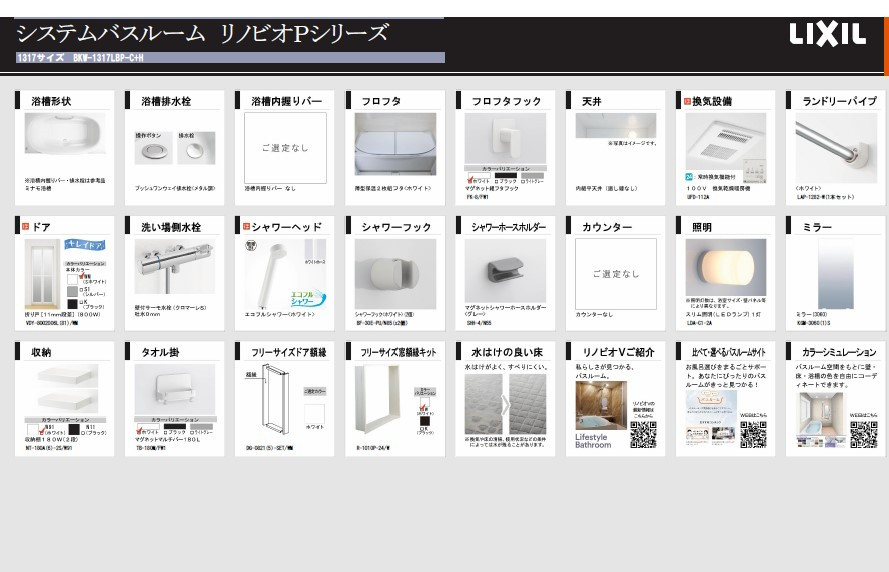Click the UFD-112A model number
Viewport: 889px width, 572px height.
coord(698,197)
